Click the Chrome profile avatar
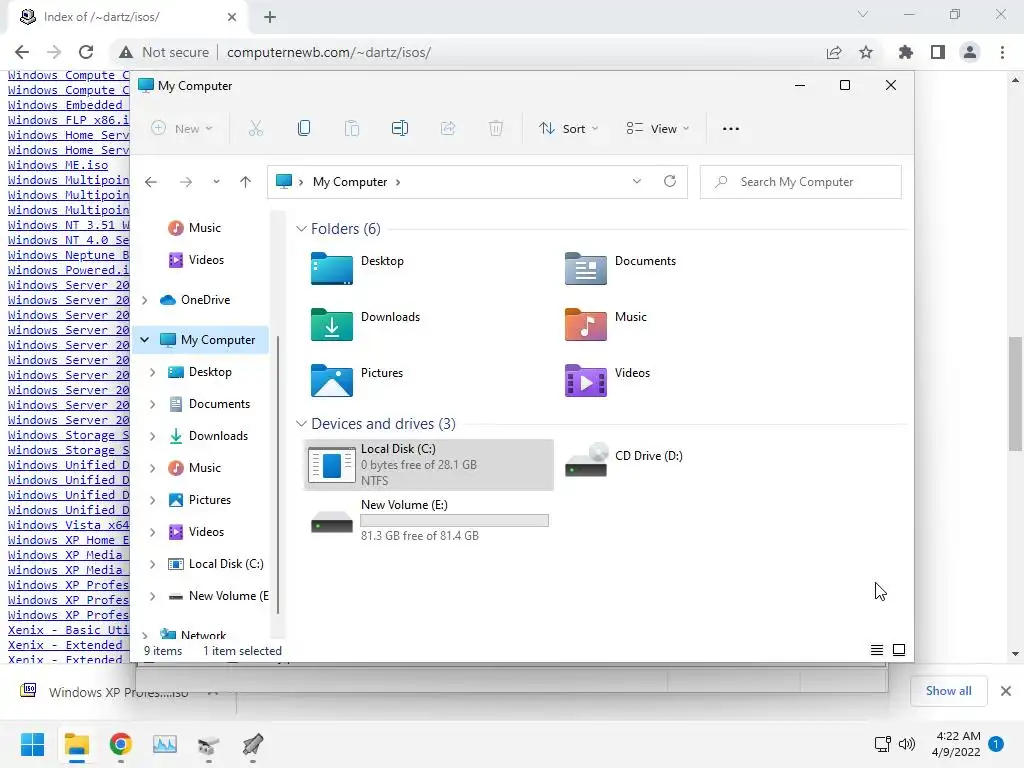 [x=970, y=52]
